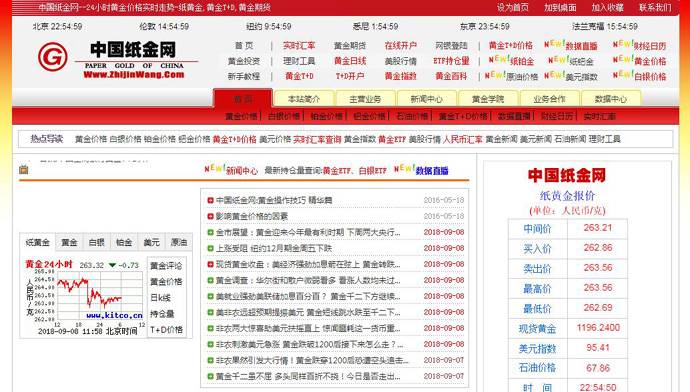Open 日k线 beside the chart
This screenshot has width=690, height=392.
[x=160, y=298]
